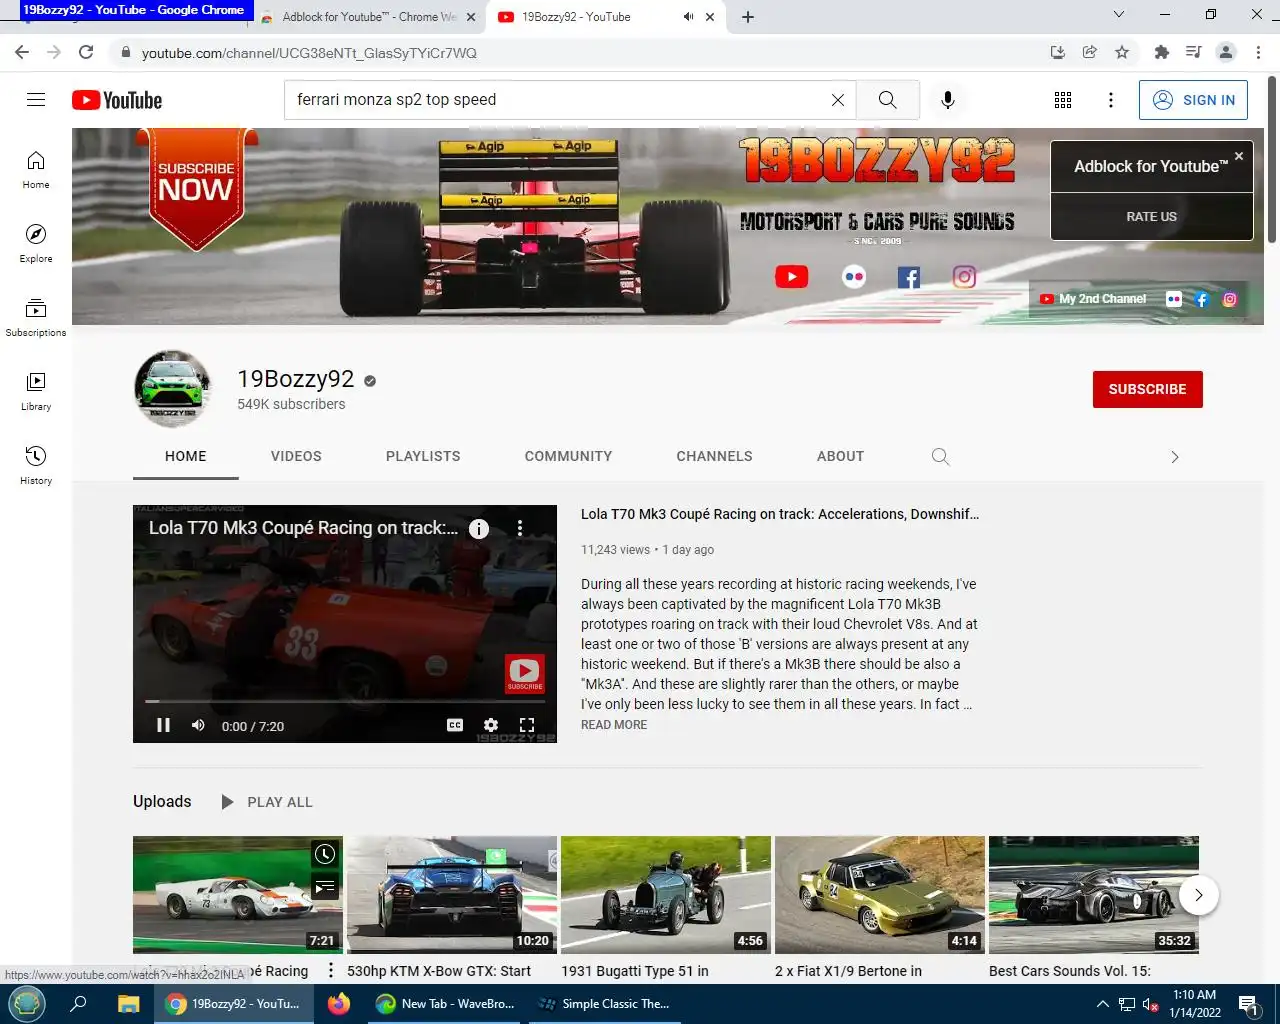
Task: Open a new Chrome tab
Action: tap(748, 17)
